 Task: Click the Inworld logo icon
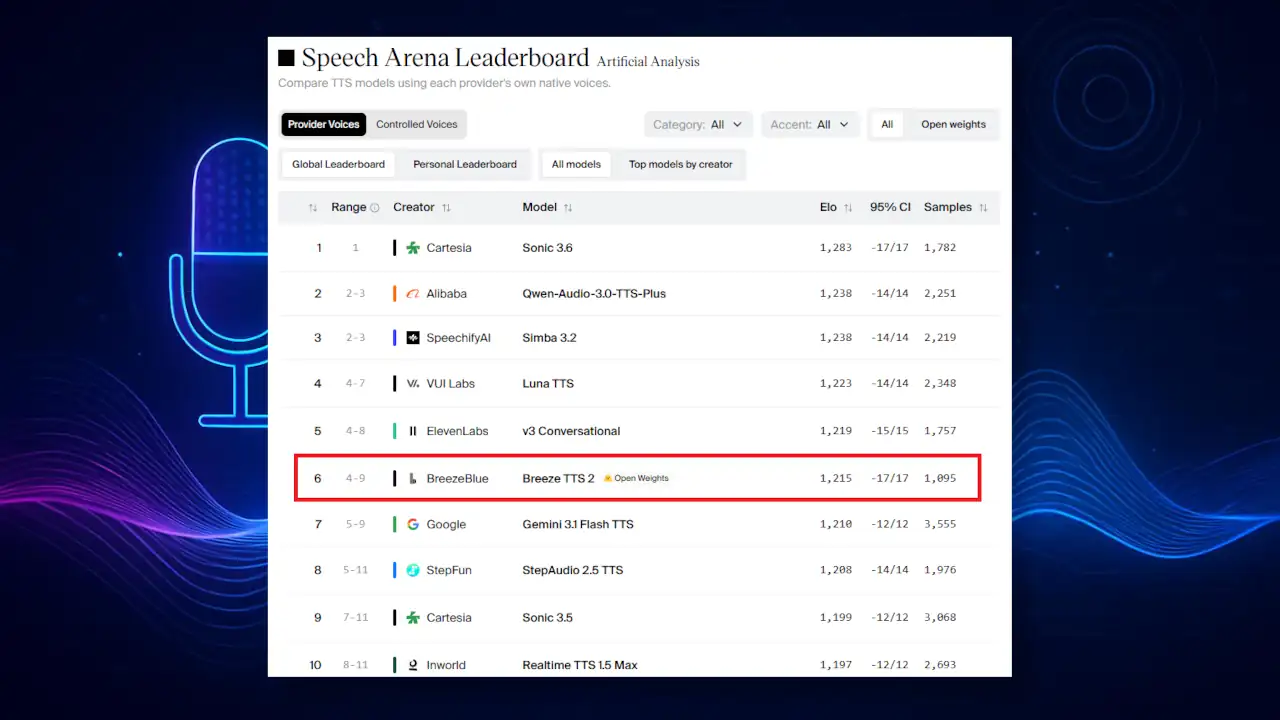point(413,665)
